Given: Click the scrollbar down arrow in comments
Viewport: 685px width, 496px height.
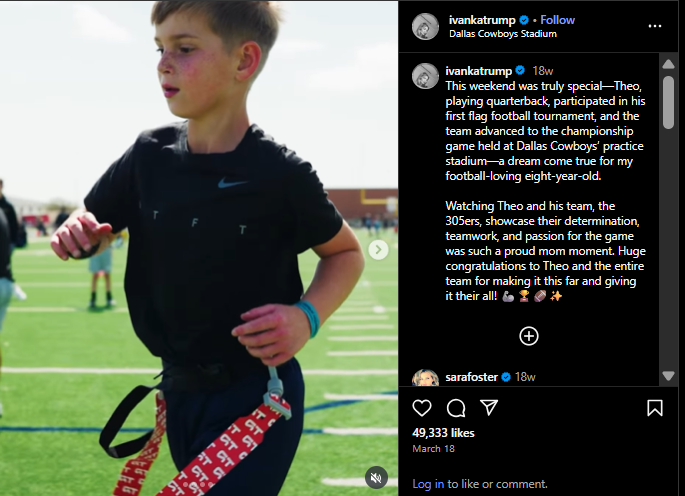Looking at the screenshot, I should (668, 376).
